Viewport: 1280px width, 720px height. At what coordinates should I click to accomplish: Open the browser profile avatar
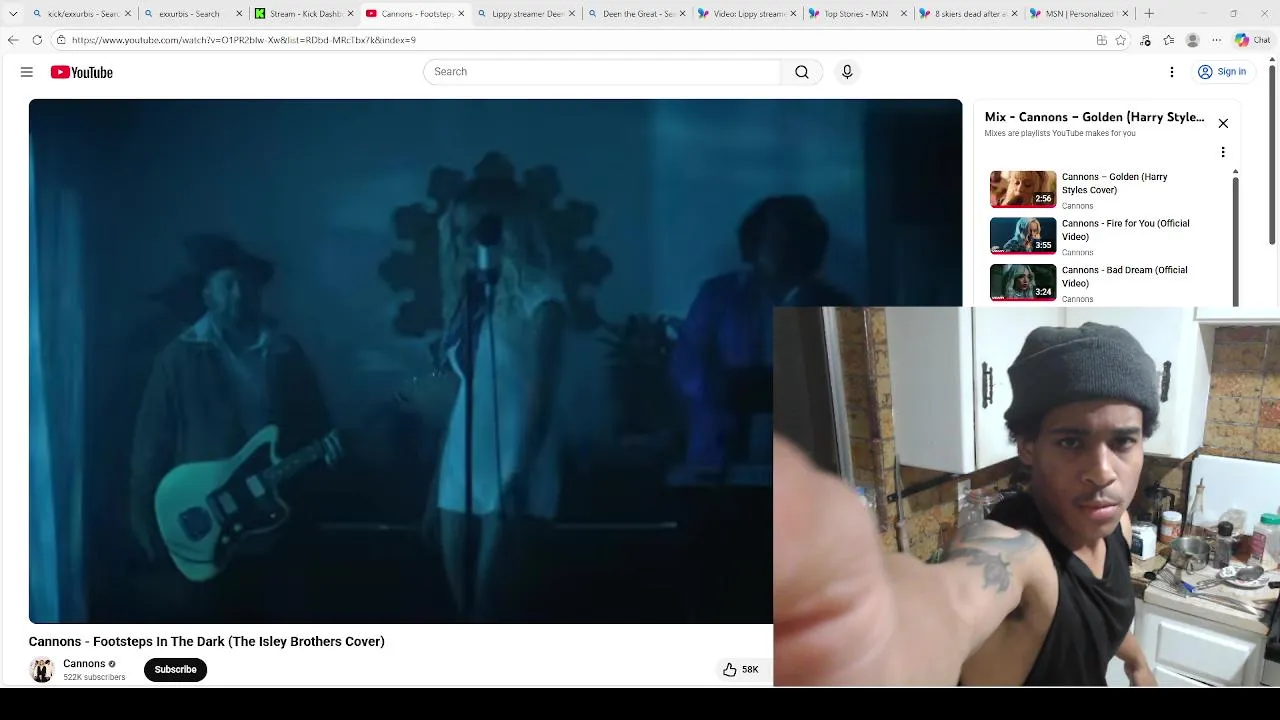[1192, 40]
